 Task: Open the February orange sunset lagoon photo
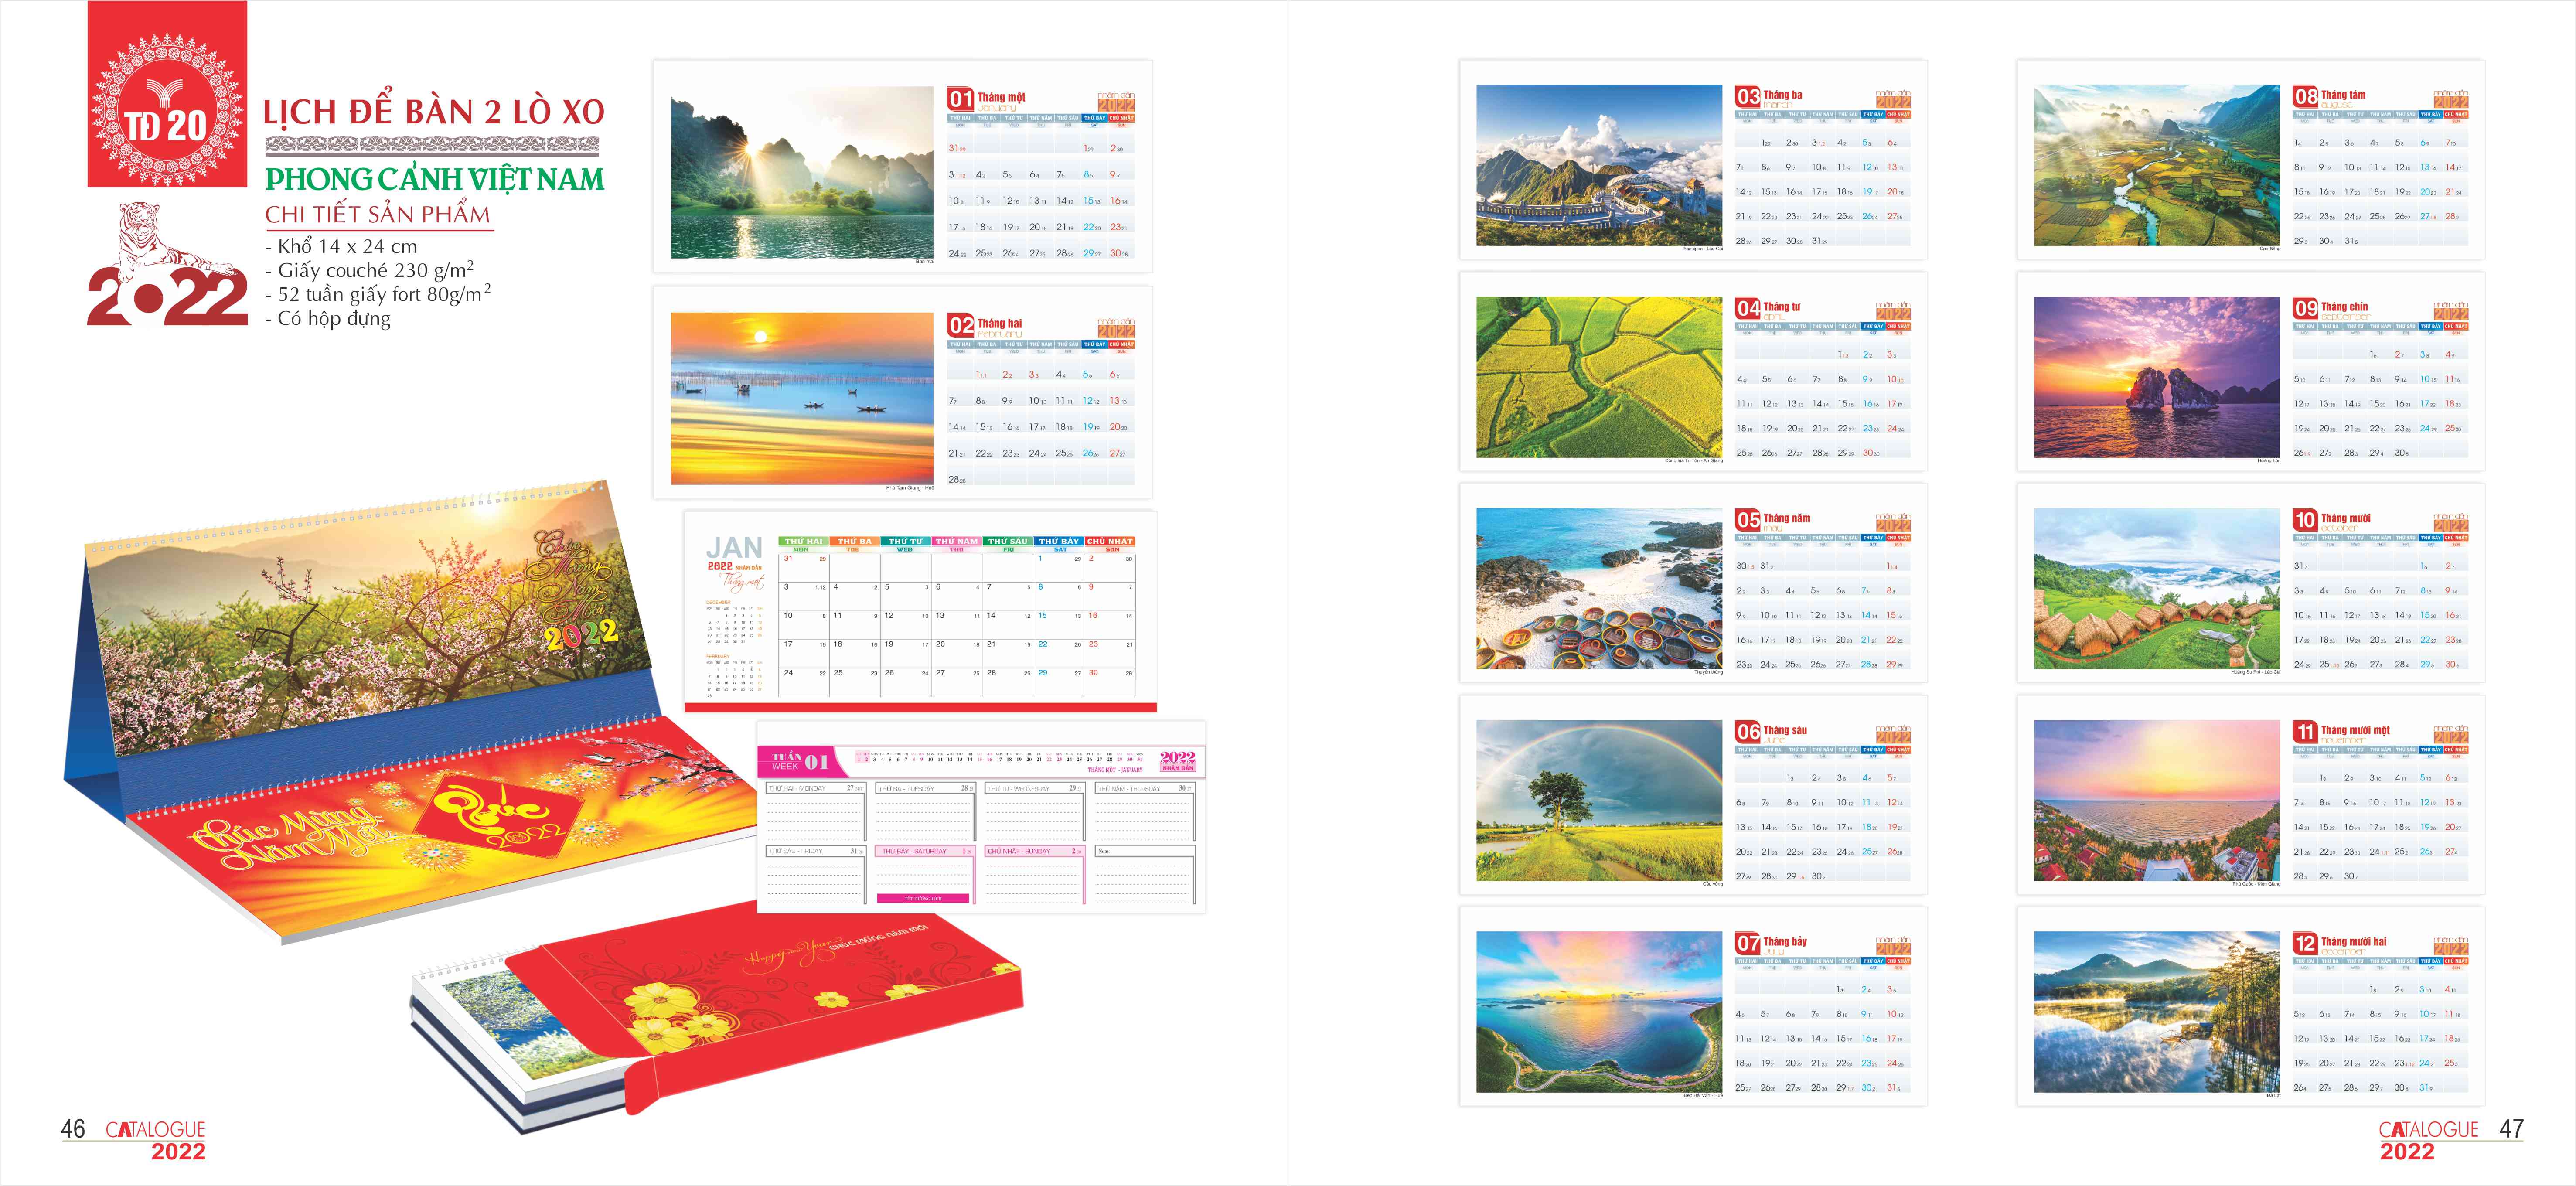pyautogui.click(x=802, y=399)
